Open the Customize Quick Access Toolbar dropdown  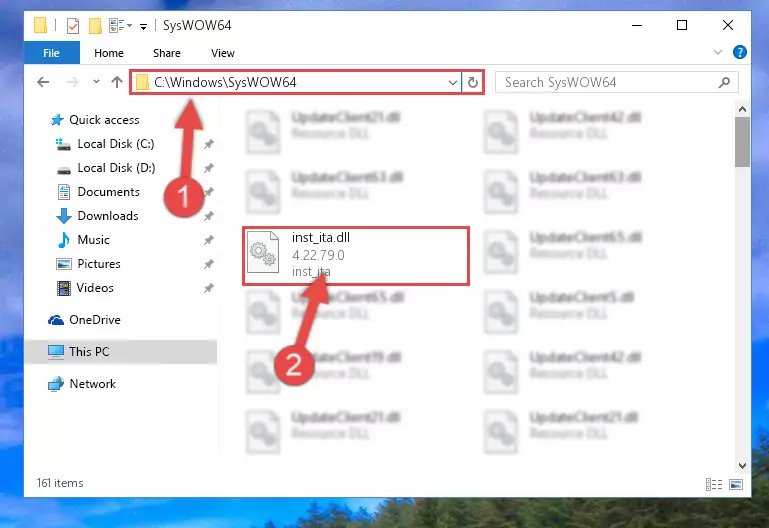click(x=143, y=26)
